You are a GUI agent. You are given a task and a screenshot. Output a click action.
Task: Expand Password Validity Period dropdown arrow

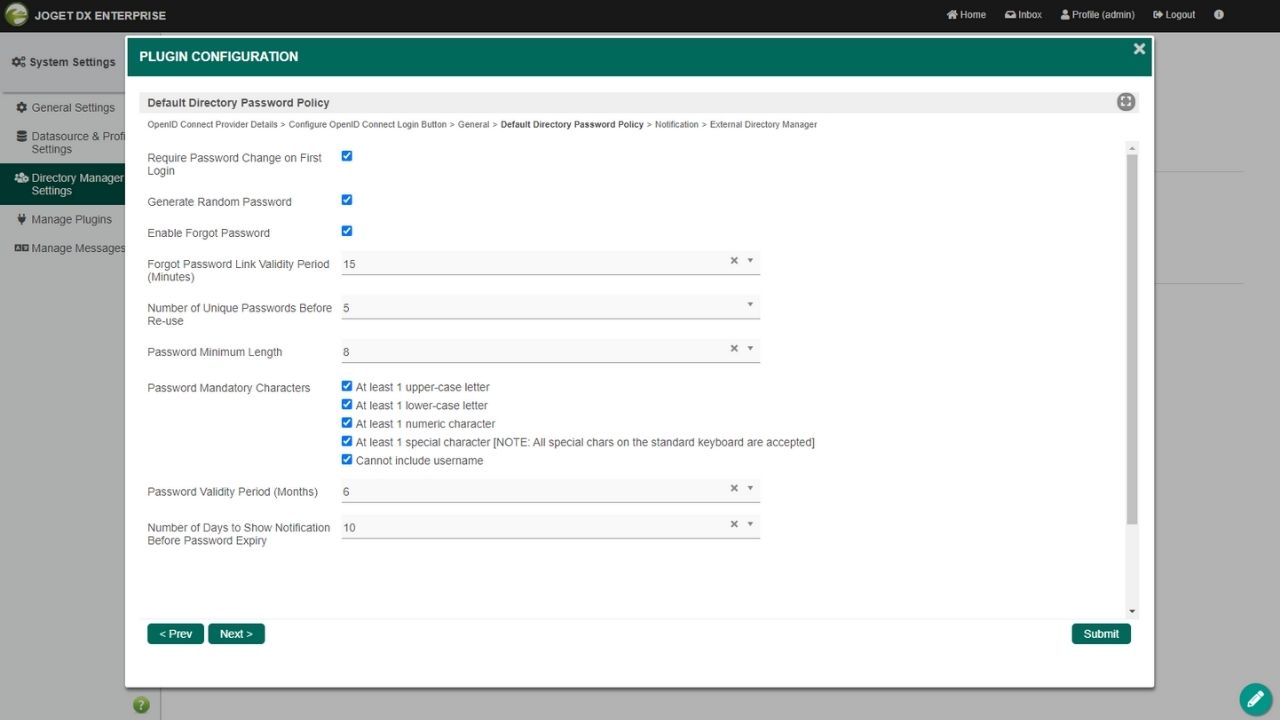point(750,488)
